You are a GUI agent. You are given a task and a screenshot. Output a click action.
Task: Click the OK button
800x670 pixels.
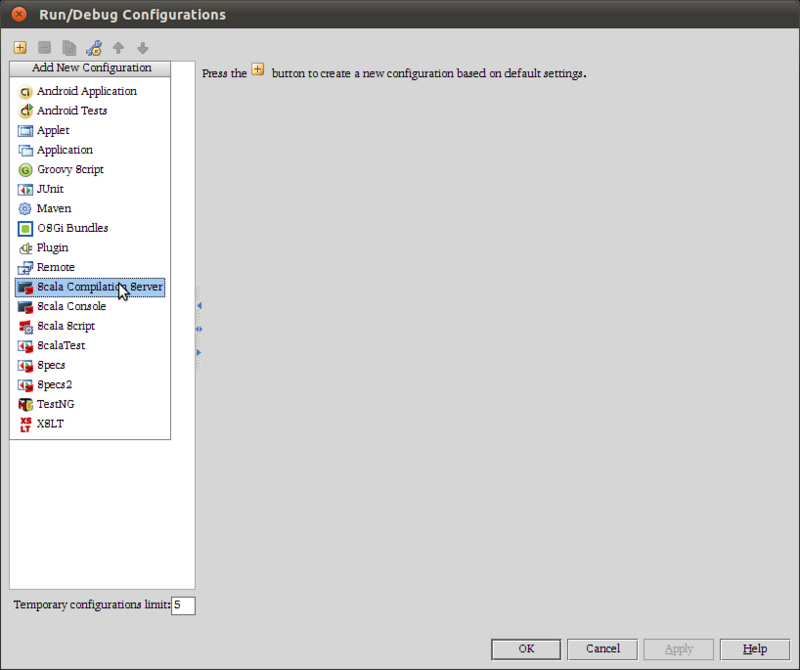[526, 649]
